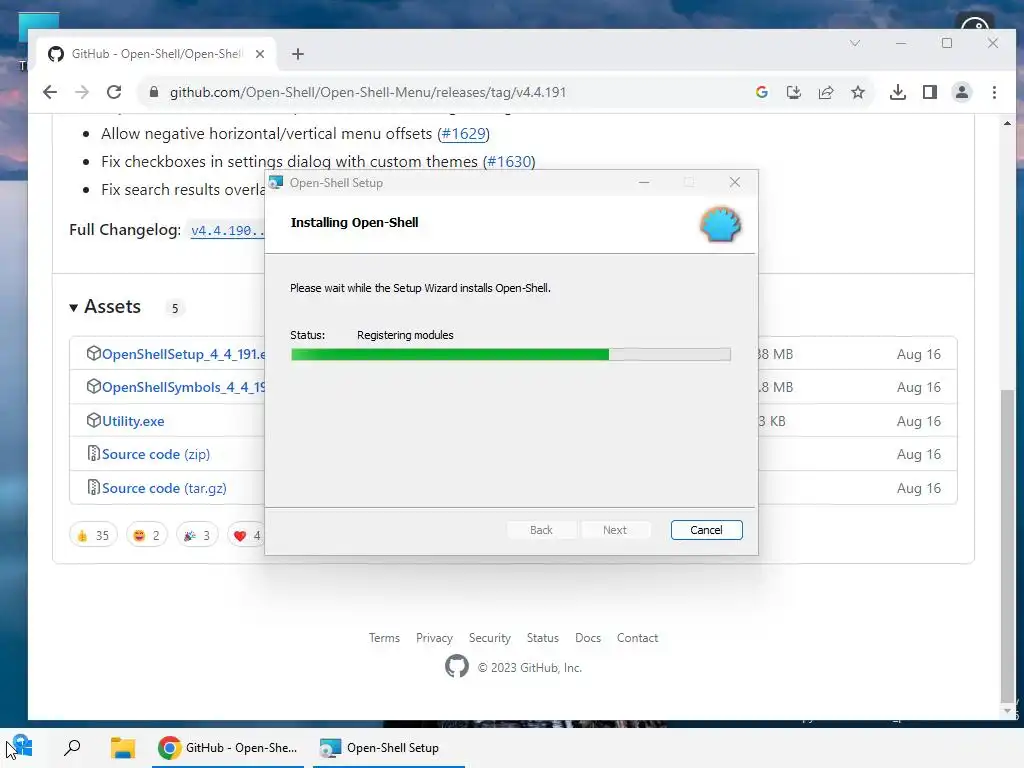Open Chrome's downloads icon
Viewport: 1024px width, 768px height.
point(898,92)
